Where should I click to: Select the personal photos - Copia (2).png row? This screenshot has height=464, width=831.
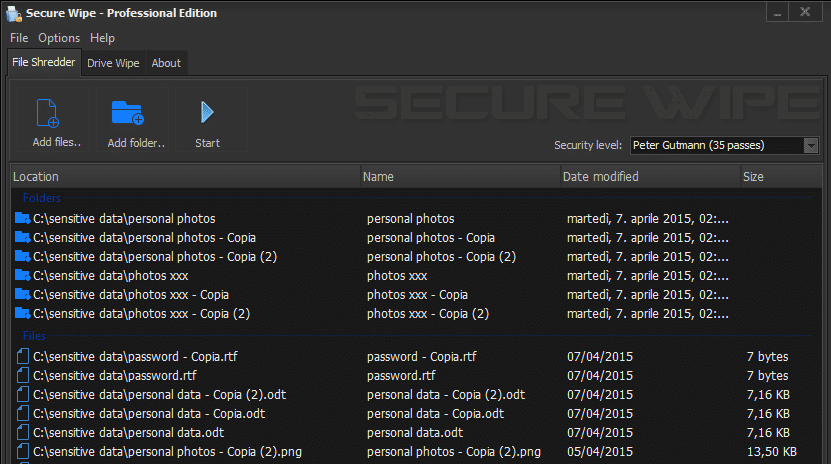416,452
